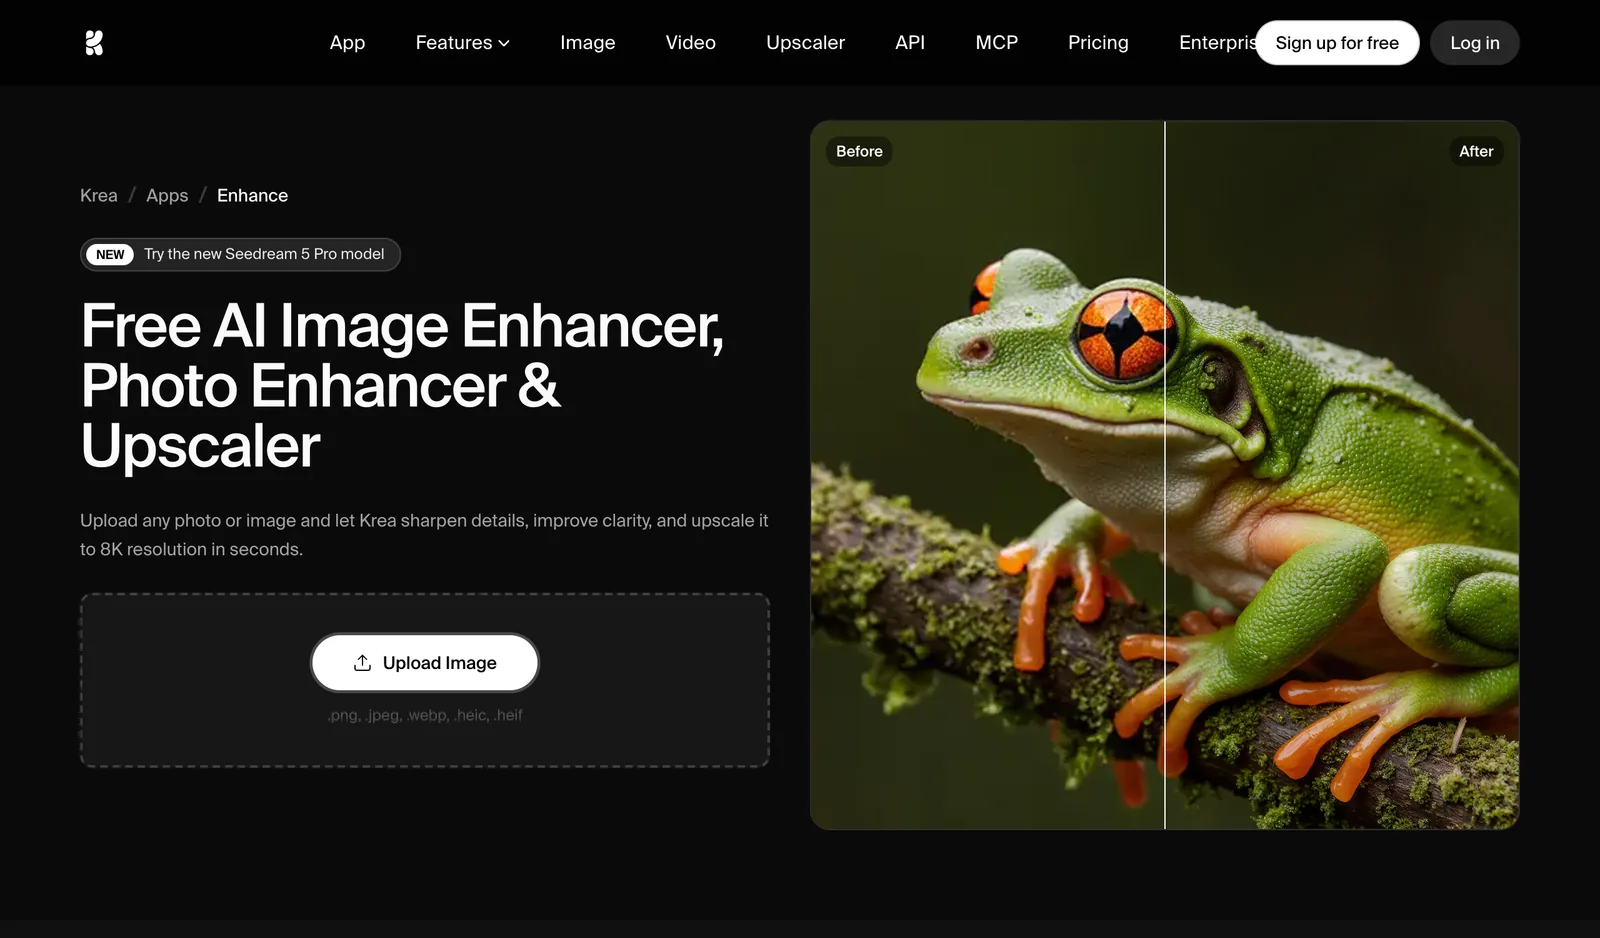The height and width of the screenshot is (938, 1600).
Task: Select Upscaler in the top navigation
Action: tap(805, 43)
